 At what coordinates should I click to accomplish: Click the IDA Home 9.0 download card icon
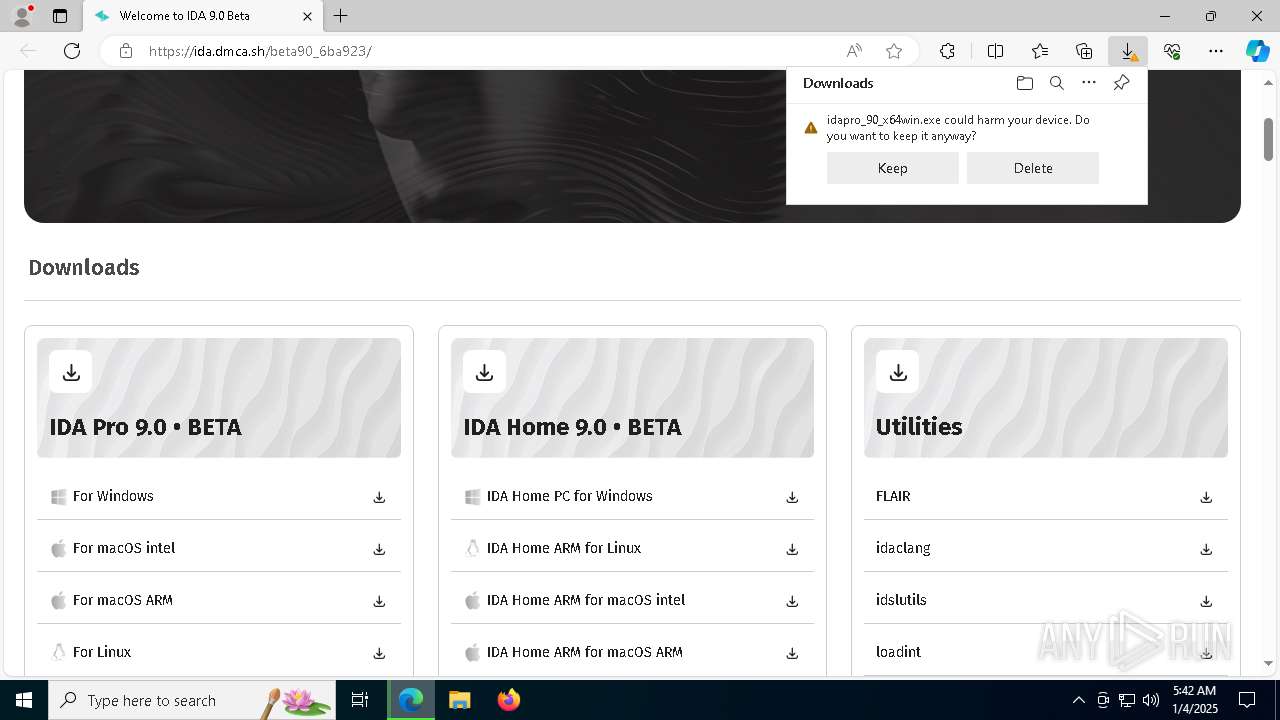[x=485, y=372]
